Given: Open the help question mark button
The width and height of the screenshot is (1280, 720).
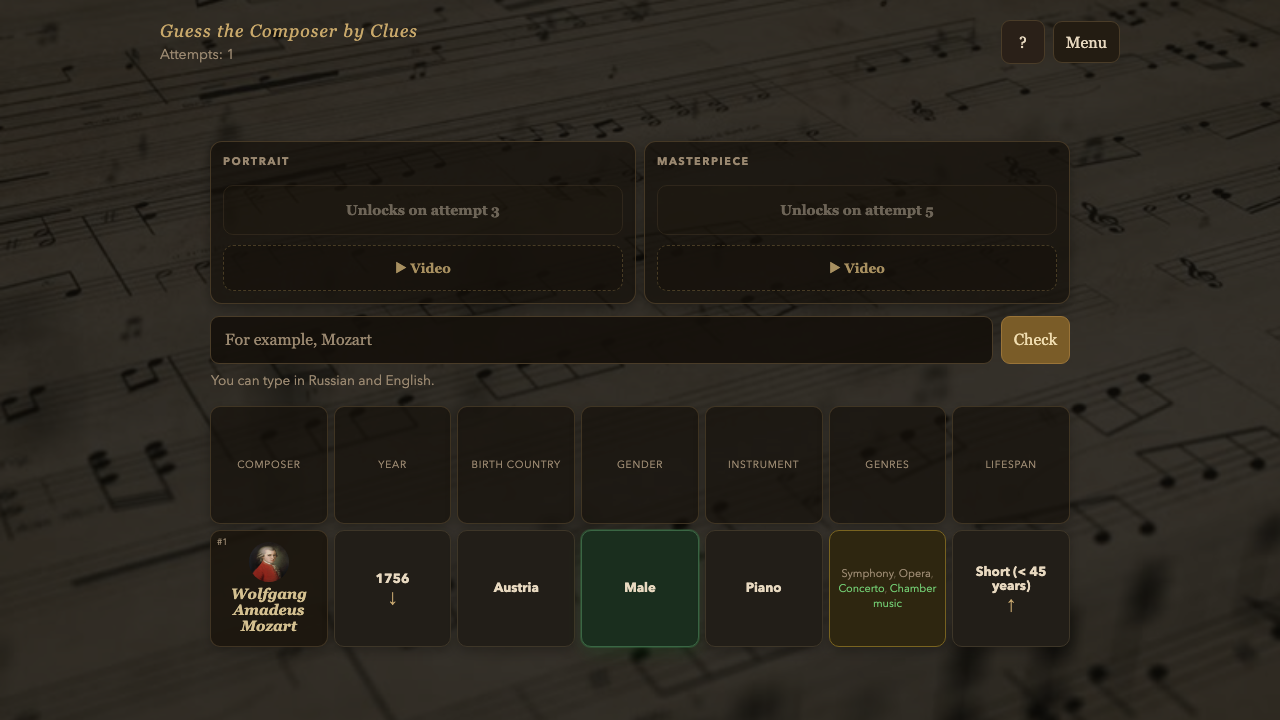Looking at the screenshot, I should coord(1023,42).
